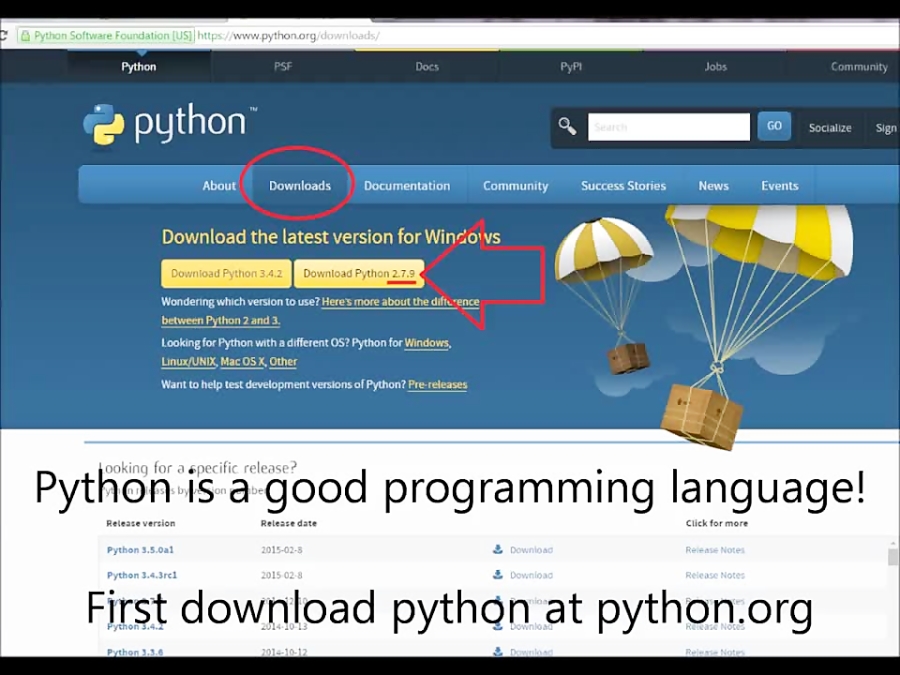Select Success Stories in the navigation

coord(623,185)
